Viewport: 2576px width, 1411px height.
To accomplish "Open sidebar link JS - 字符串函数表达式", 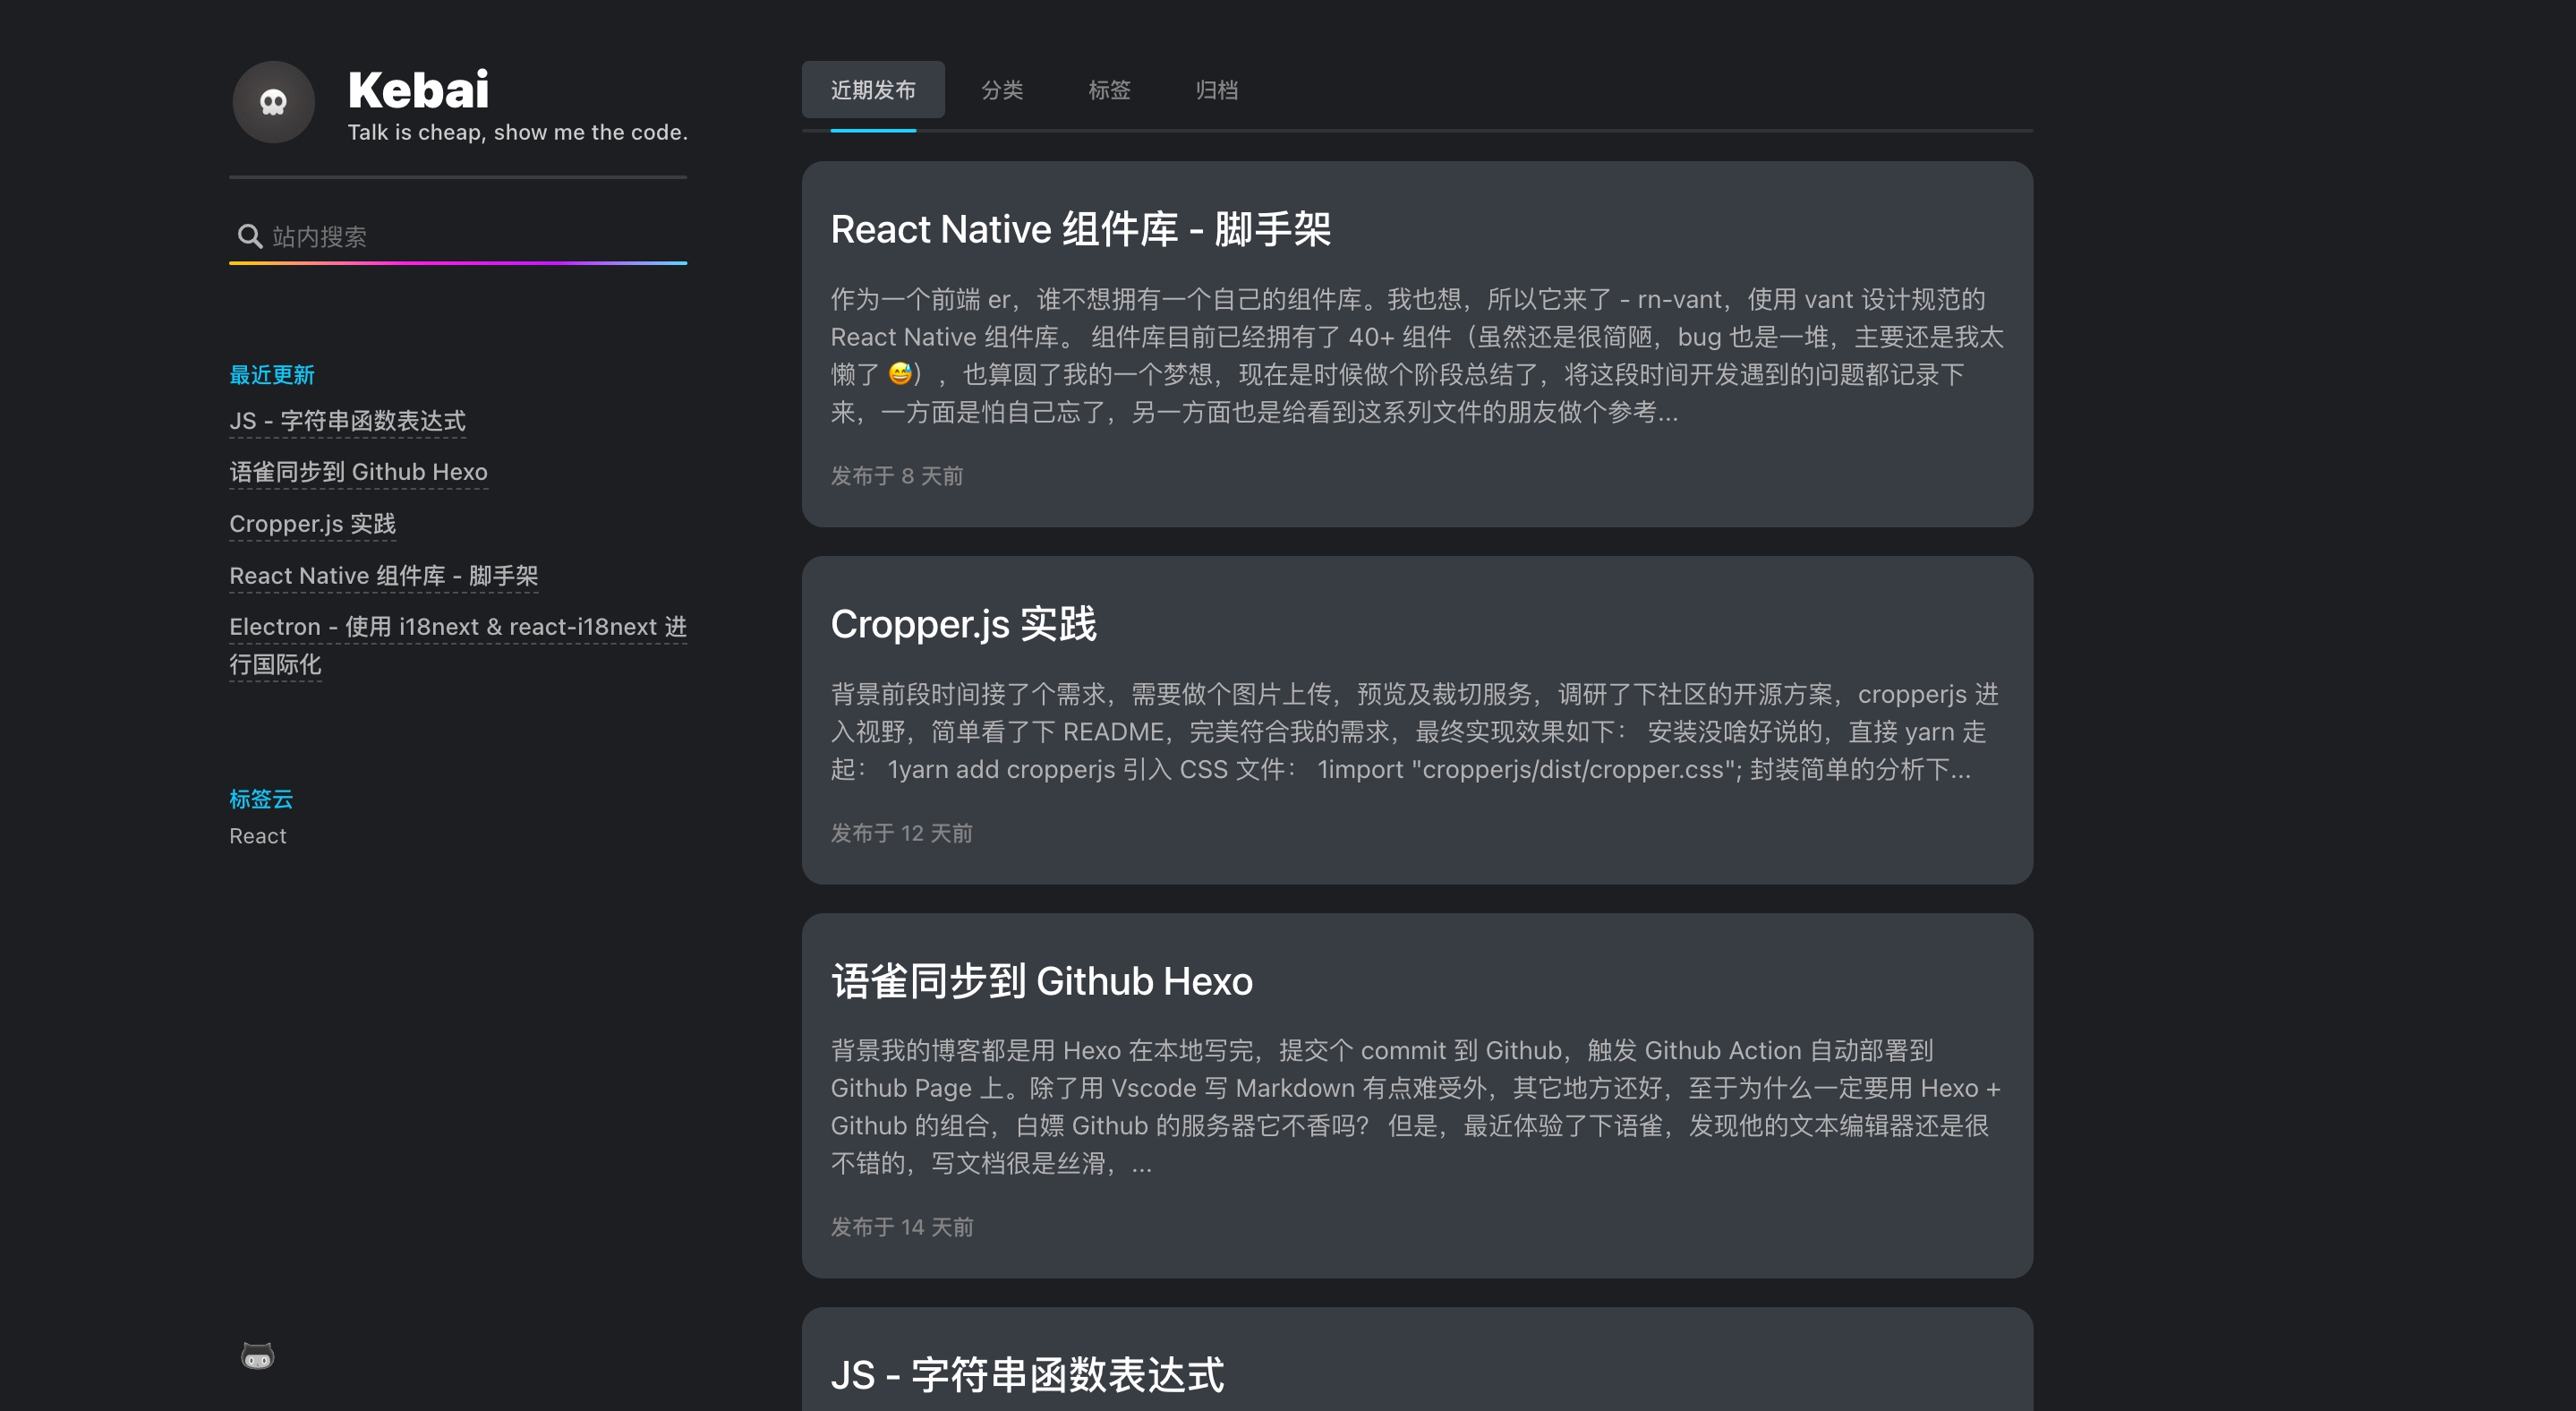I will click(x=347, y=421).
